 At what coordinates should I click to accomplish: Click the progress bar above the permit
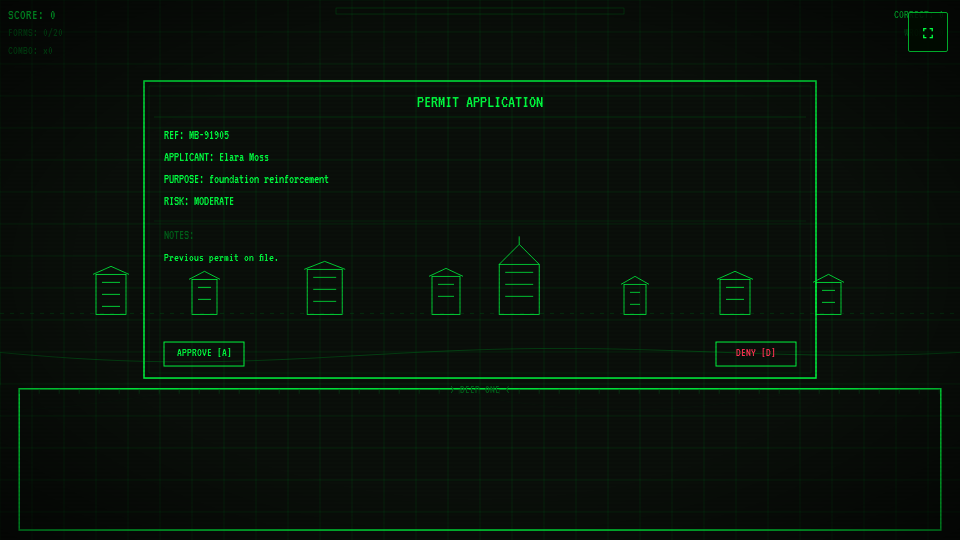[x=479, y=11]
